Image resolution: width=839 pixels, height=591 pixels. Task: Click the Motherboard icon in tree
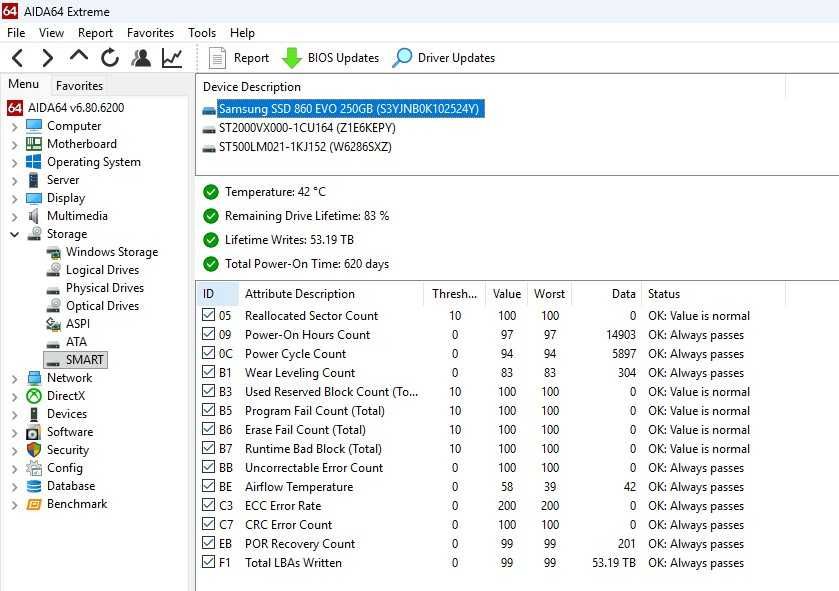(34, 144)
